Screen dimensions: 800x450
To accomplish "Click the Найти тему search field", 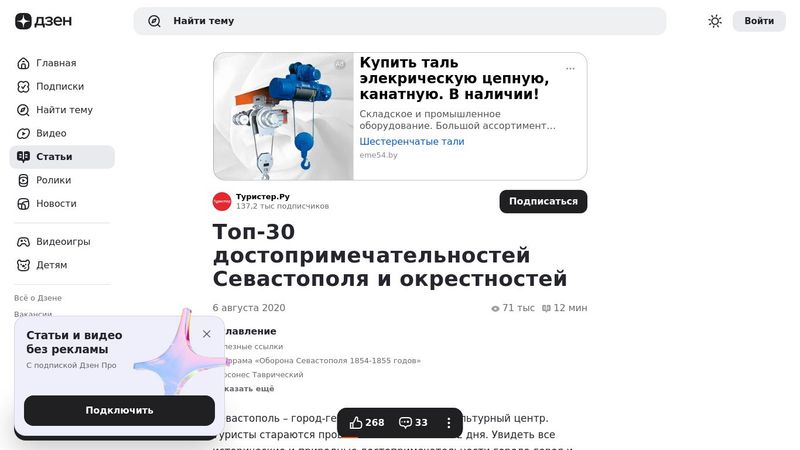I will tap(400, 21).
